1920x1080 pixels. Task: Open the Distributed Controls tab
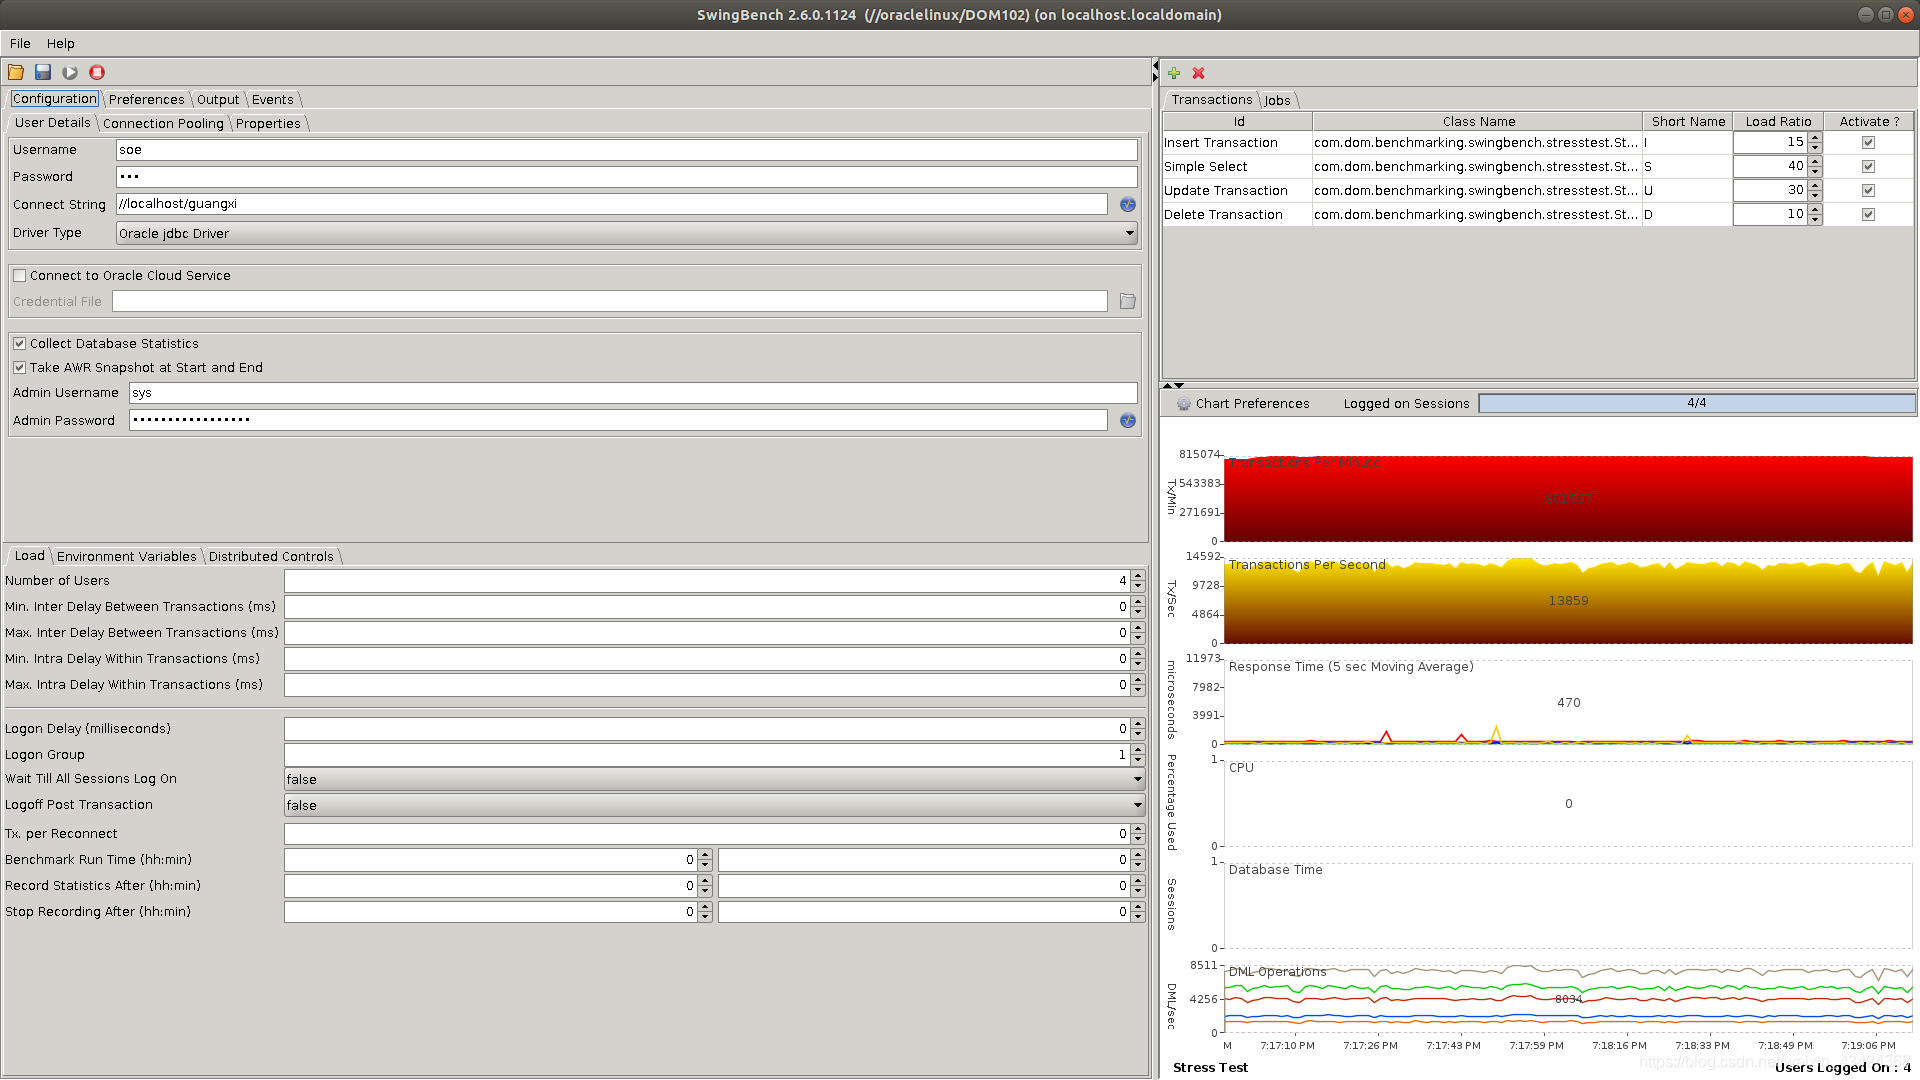point(271,557)
